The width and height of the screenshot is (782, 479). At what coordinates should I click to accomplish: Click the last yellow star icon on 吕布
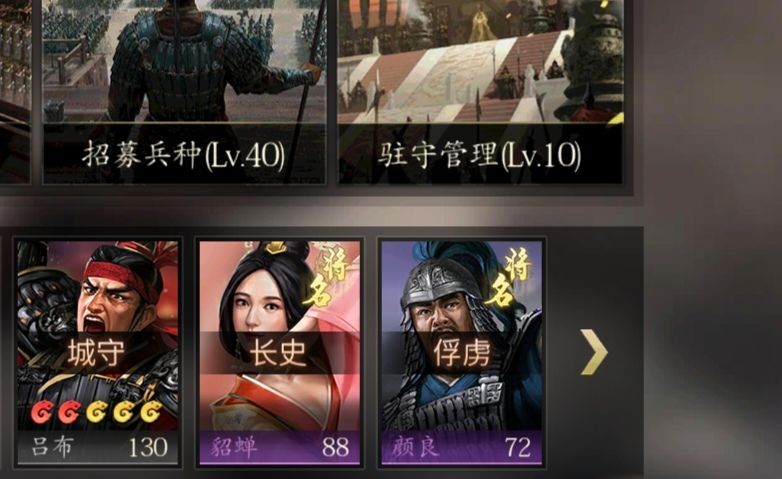coord(151,412)
